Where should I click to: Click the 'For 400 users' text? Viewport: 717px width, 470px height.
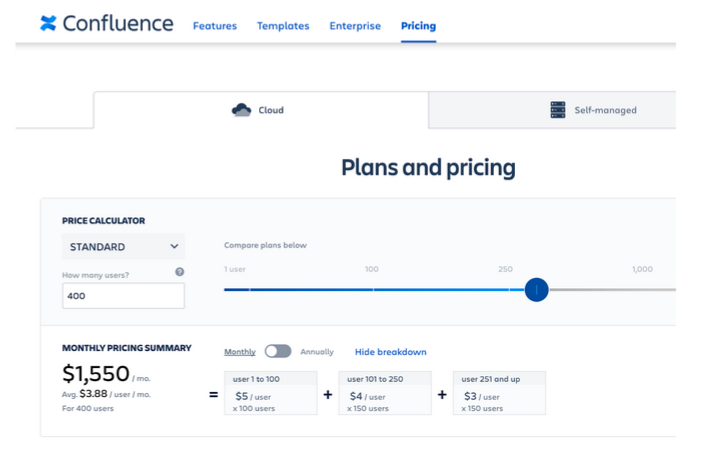tap(88, 408)
